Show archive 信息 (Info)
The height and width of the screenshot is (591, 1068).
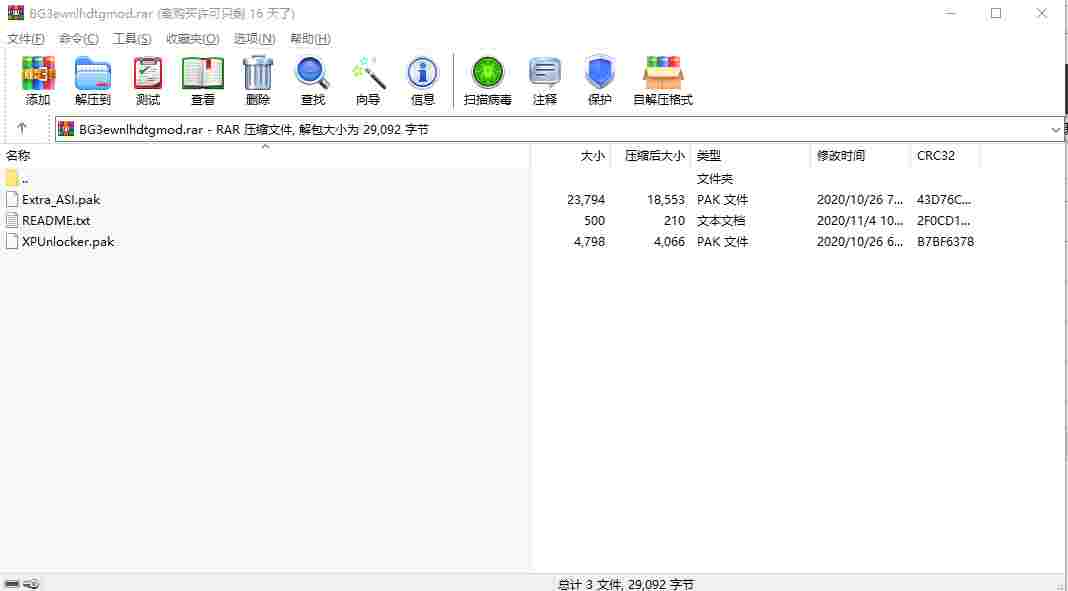422,74
